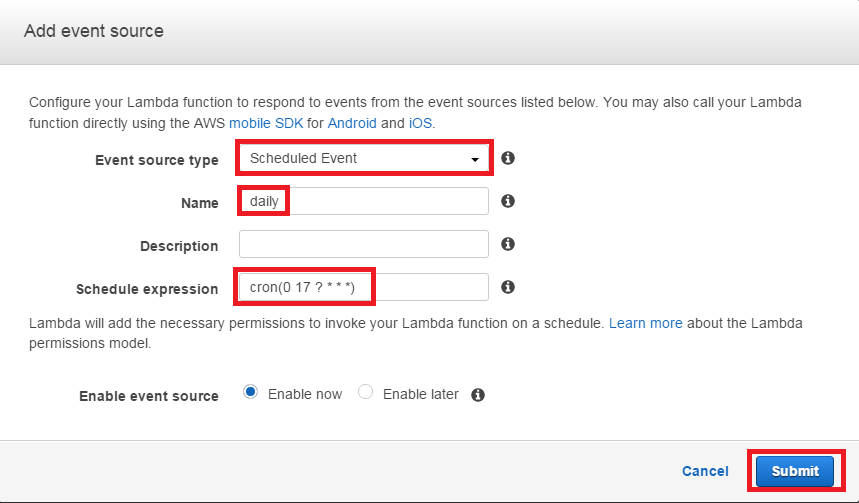Open the Android link

352,123
